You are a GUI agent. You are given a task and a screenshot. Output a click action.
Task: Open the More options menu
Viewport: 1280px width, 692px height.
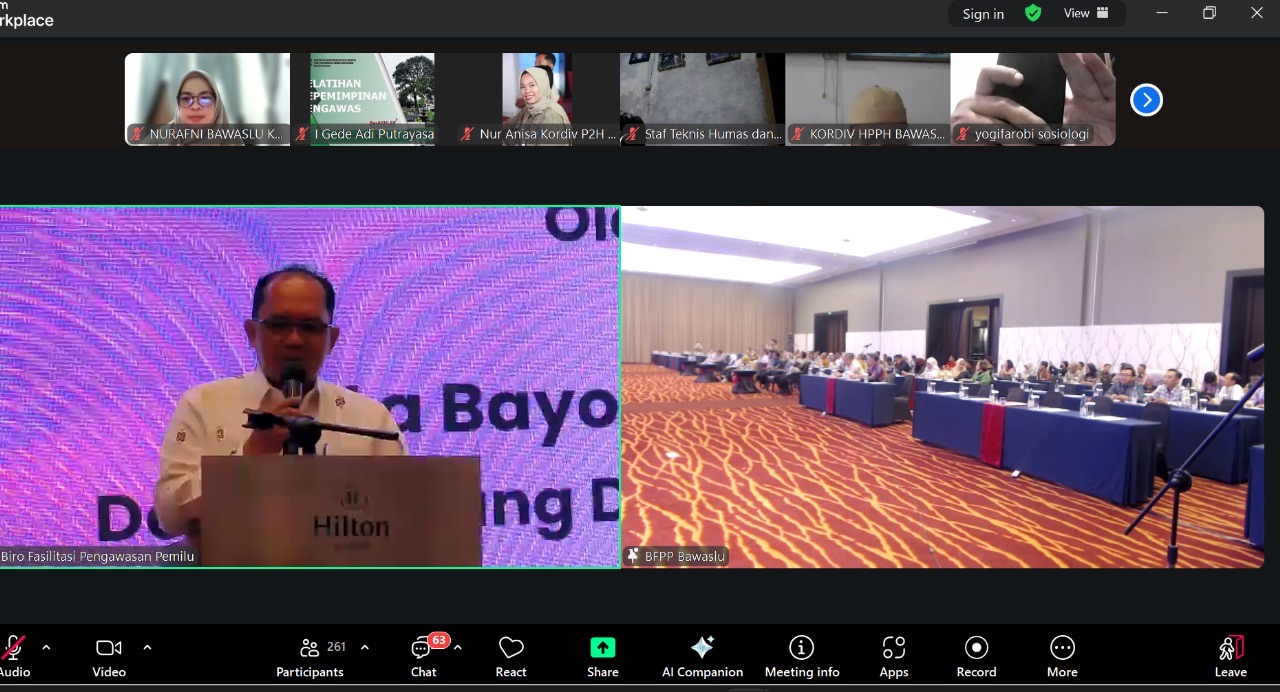tap(1062, 655)
